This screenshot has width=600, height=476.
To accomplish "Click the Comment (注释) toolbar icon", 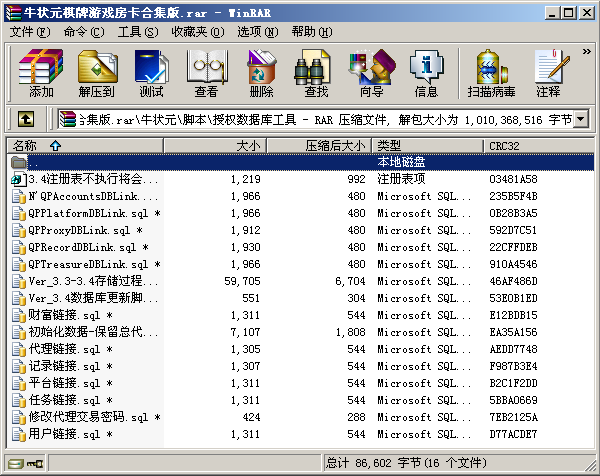I will click(x=548, y=73).
